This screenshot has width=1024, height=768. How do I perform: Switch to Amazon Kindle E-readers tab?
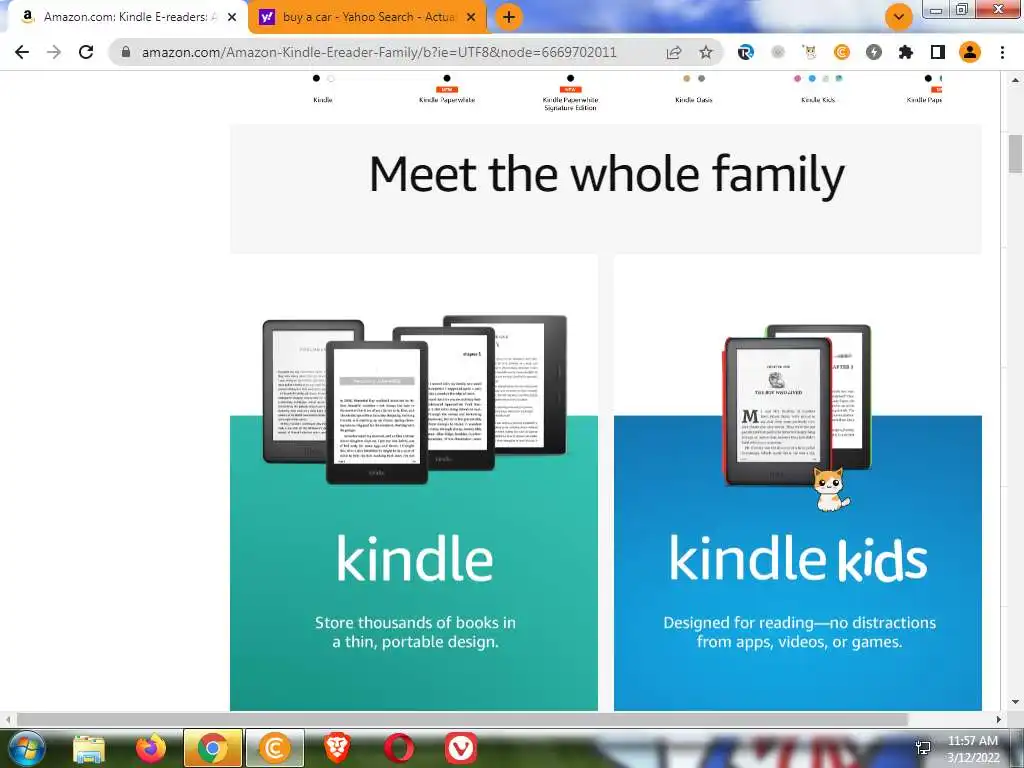[127, 17]
